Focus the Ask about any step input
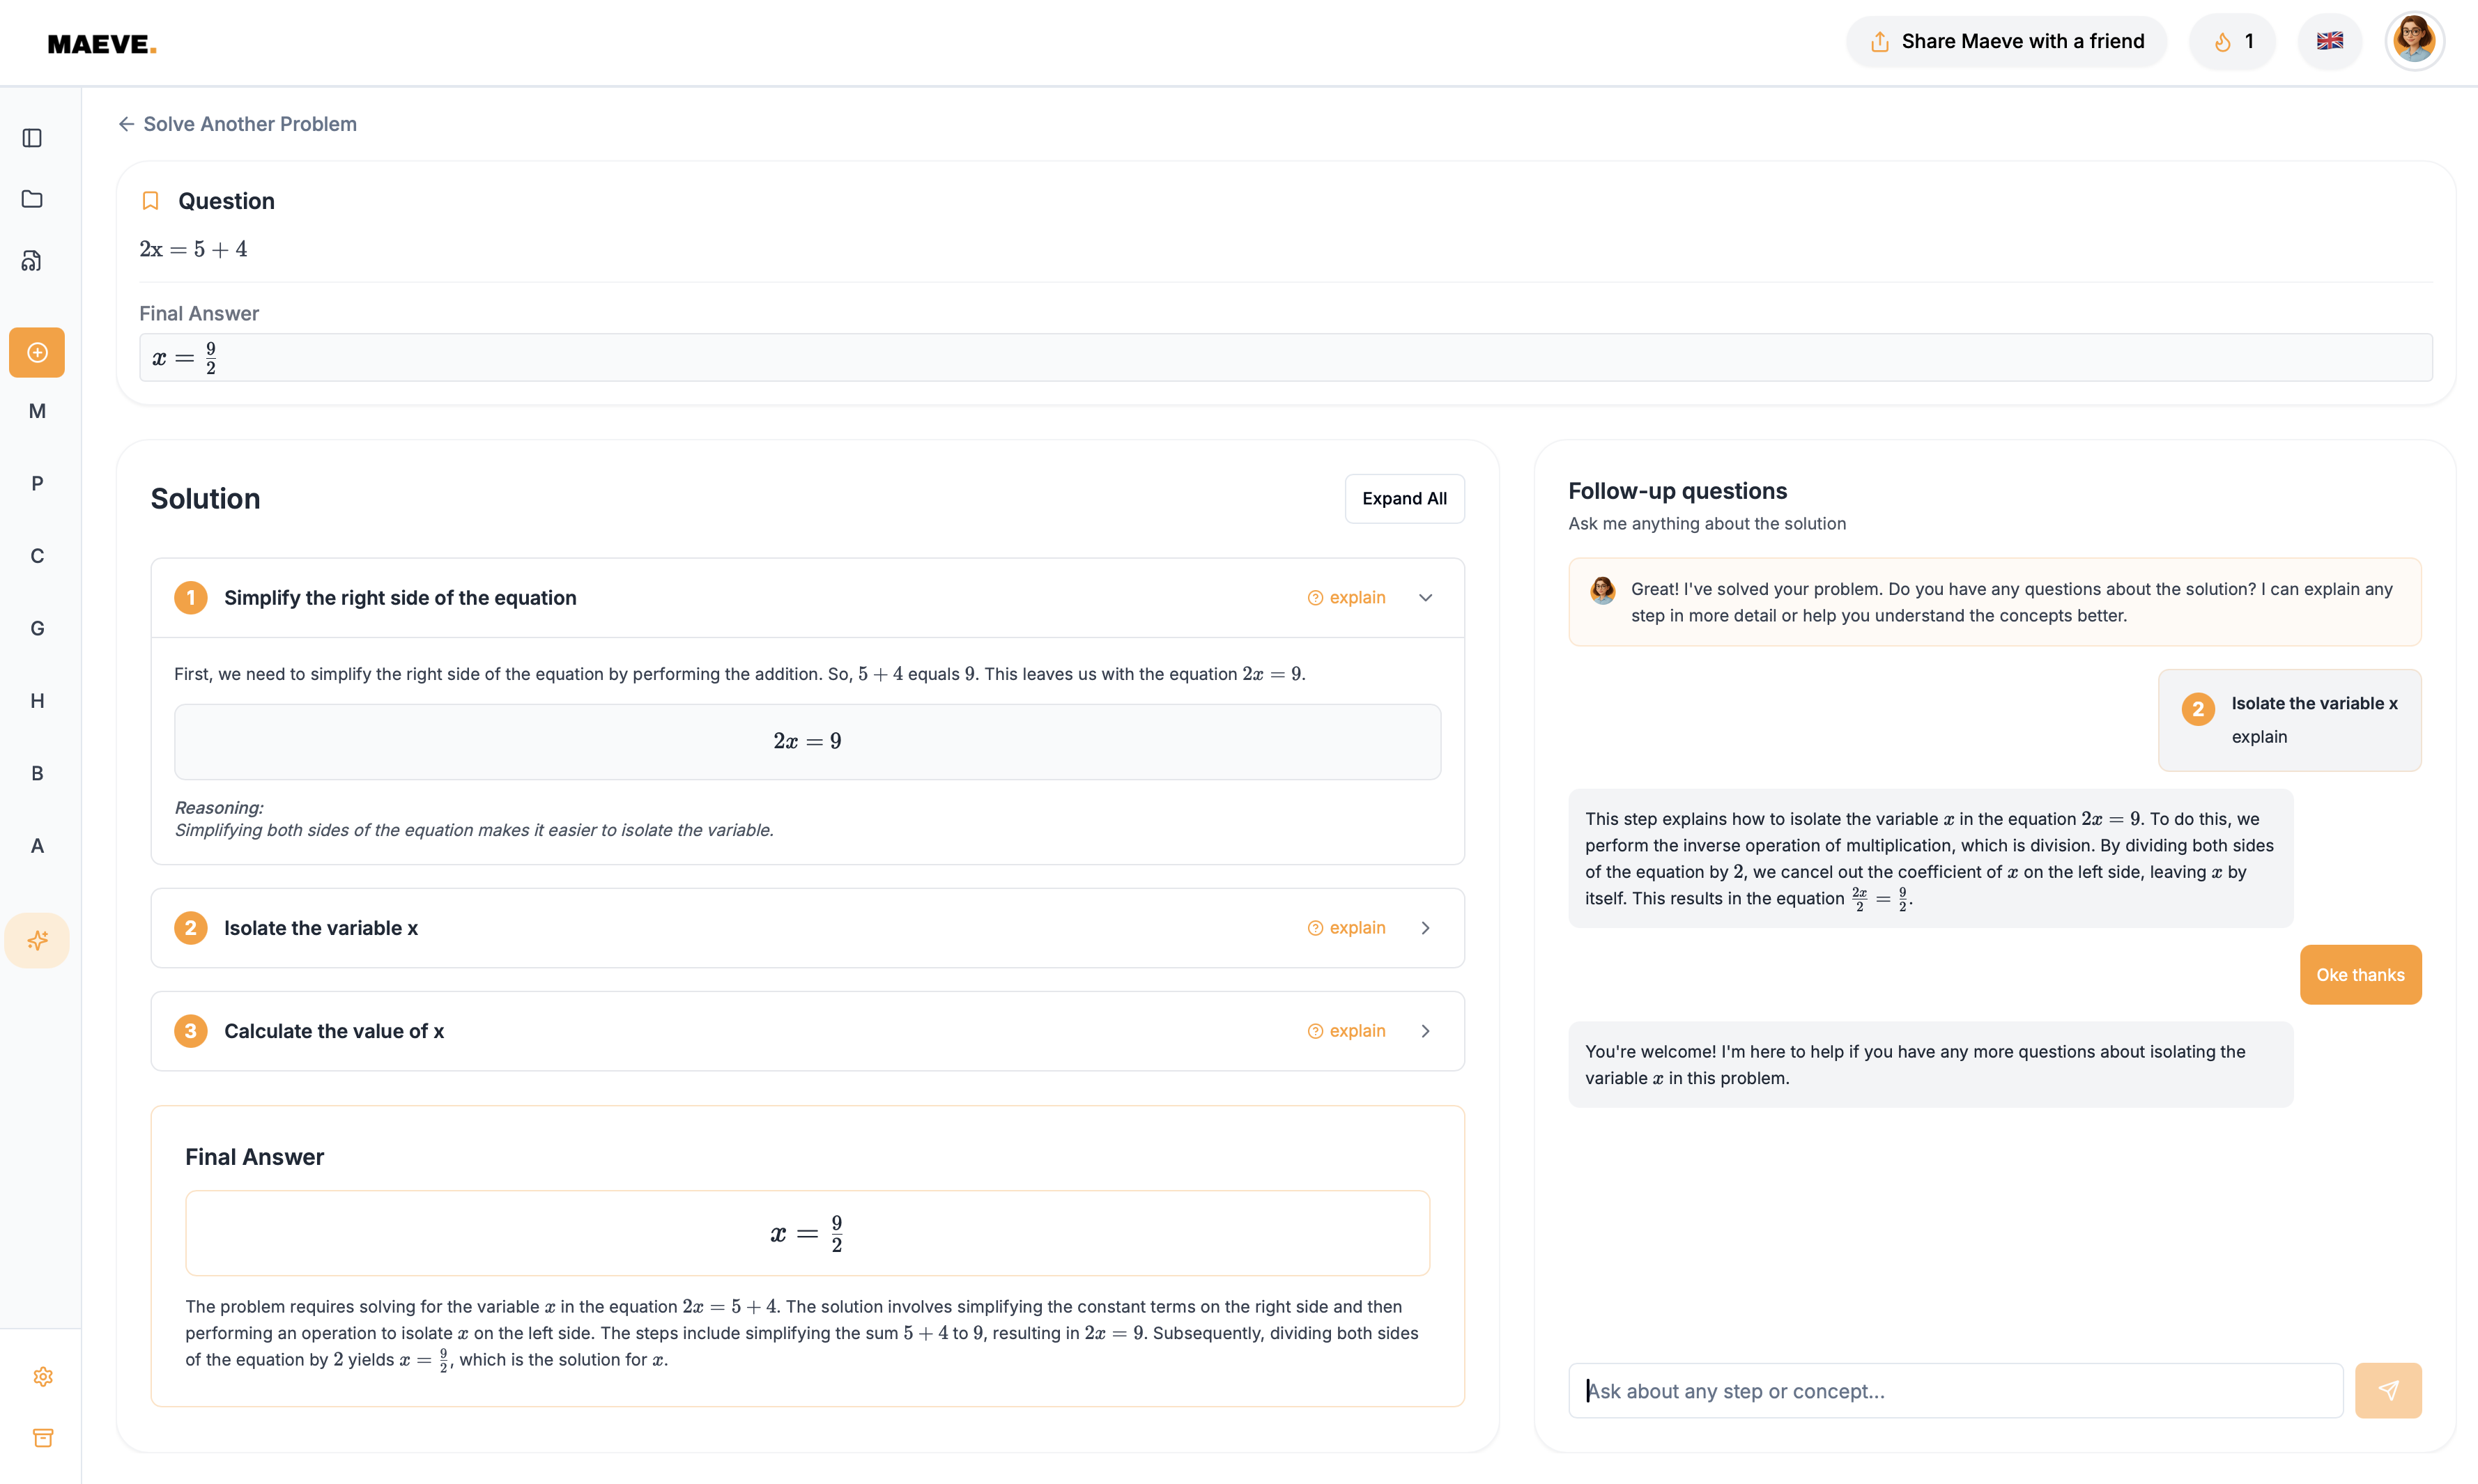 [x=1954, y=1391]
